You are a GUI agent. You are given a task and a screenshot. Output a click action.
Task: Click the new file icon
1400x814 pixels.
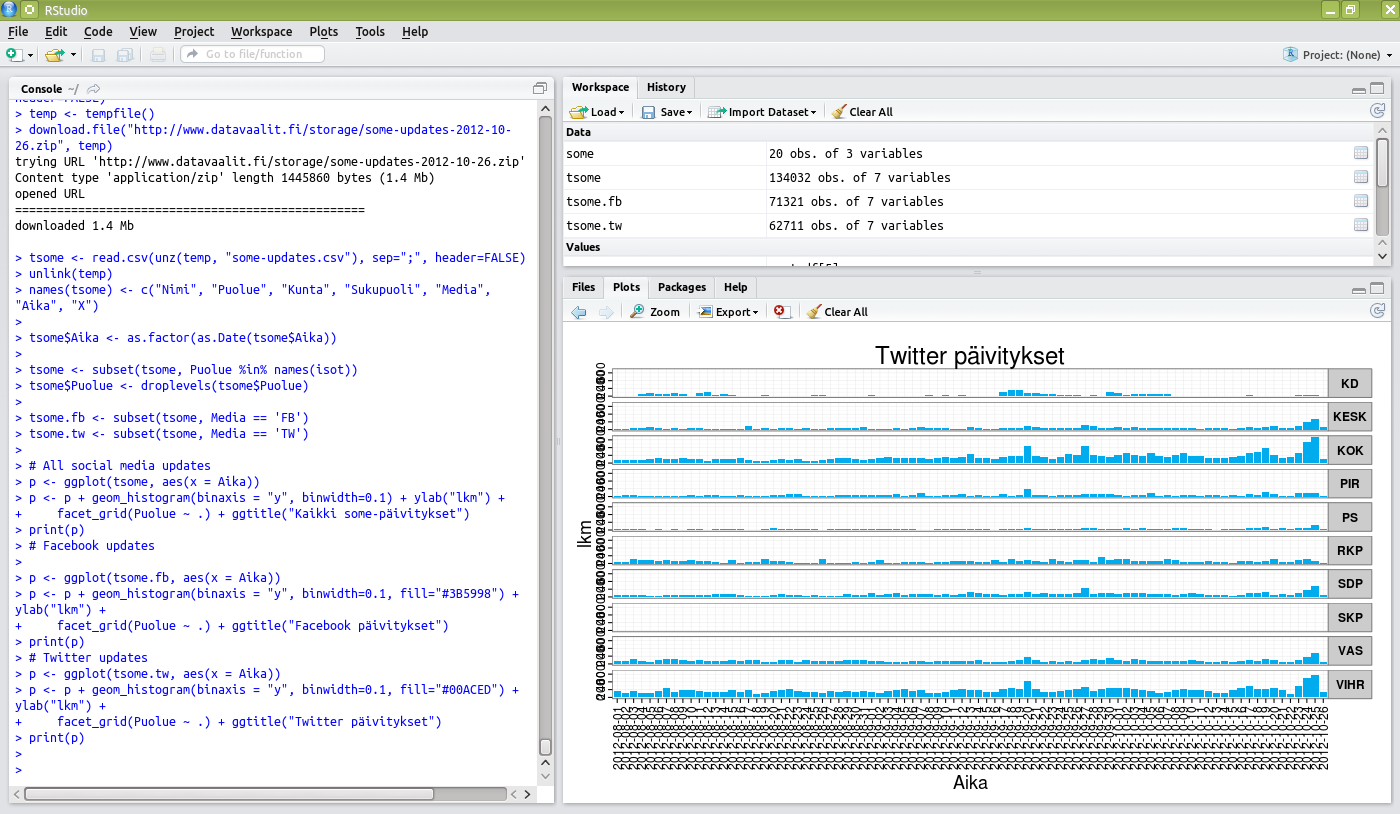14,54
